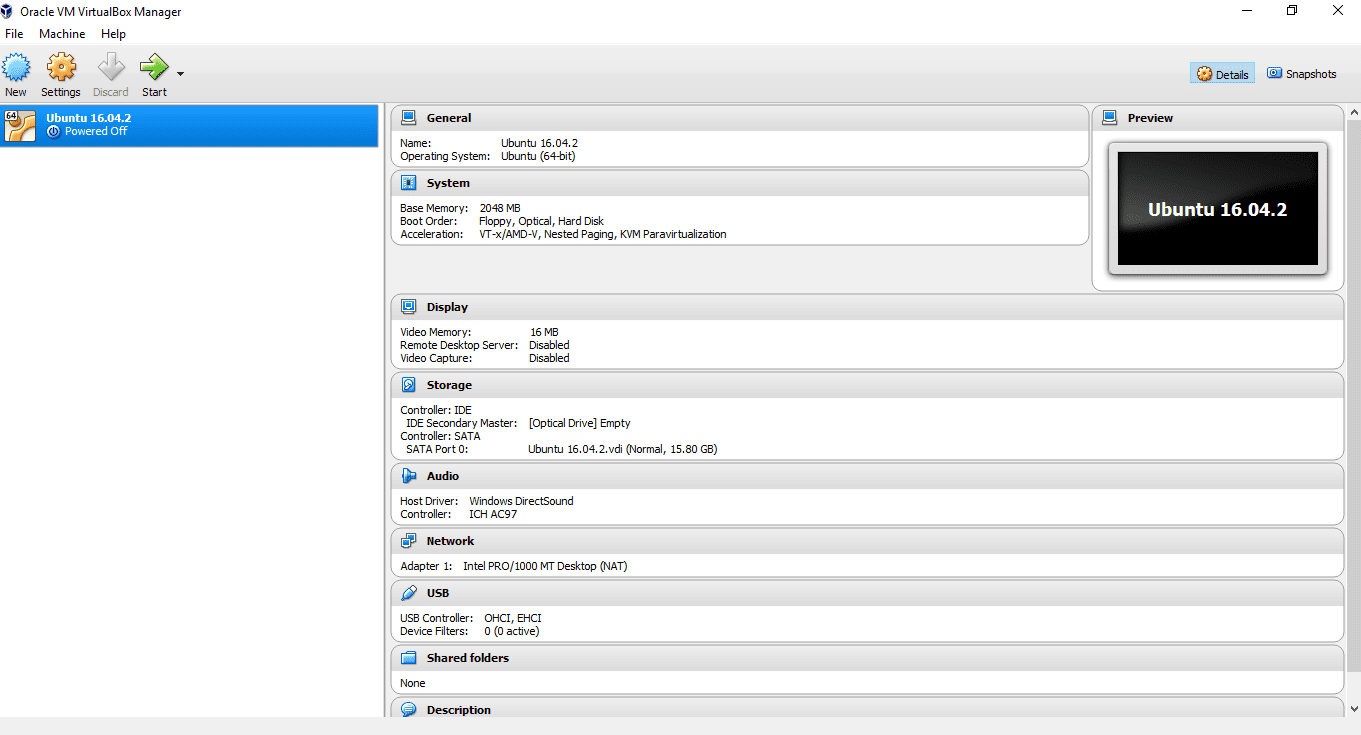Open the Settings gear icon

[61, 68]
